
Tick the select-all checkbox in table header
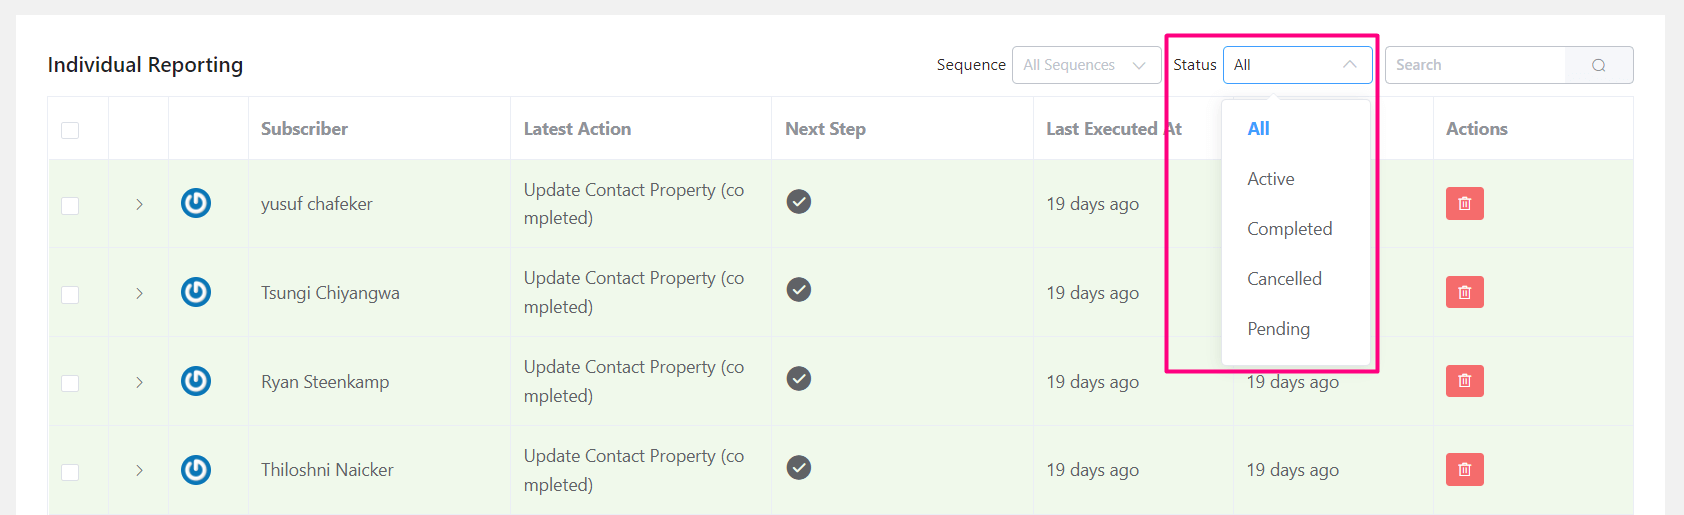click(x=70, y=130)
